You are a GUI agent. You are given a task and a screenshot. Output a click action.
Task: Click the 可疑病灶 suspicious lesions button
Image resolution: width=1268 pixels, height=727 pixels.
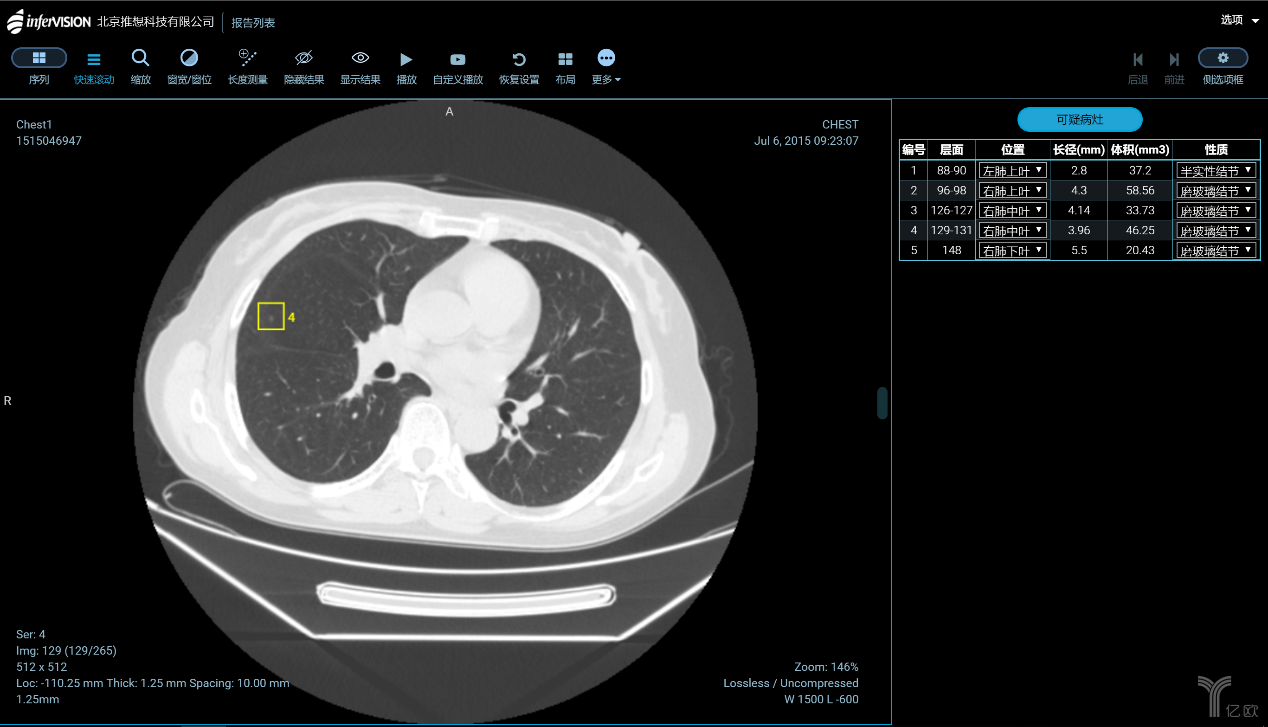coord(1079,120)
